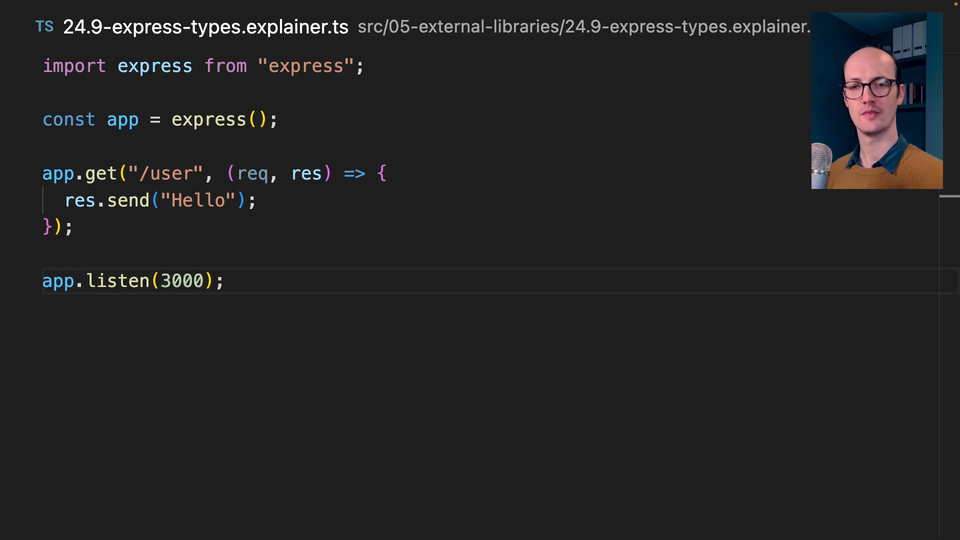
Task: Click the 3000 port number
Action: tap(182, 282)
